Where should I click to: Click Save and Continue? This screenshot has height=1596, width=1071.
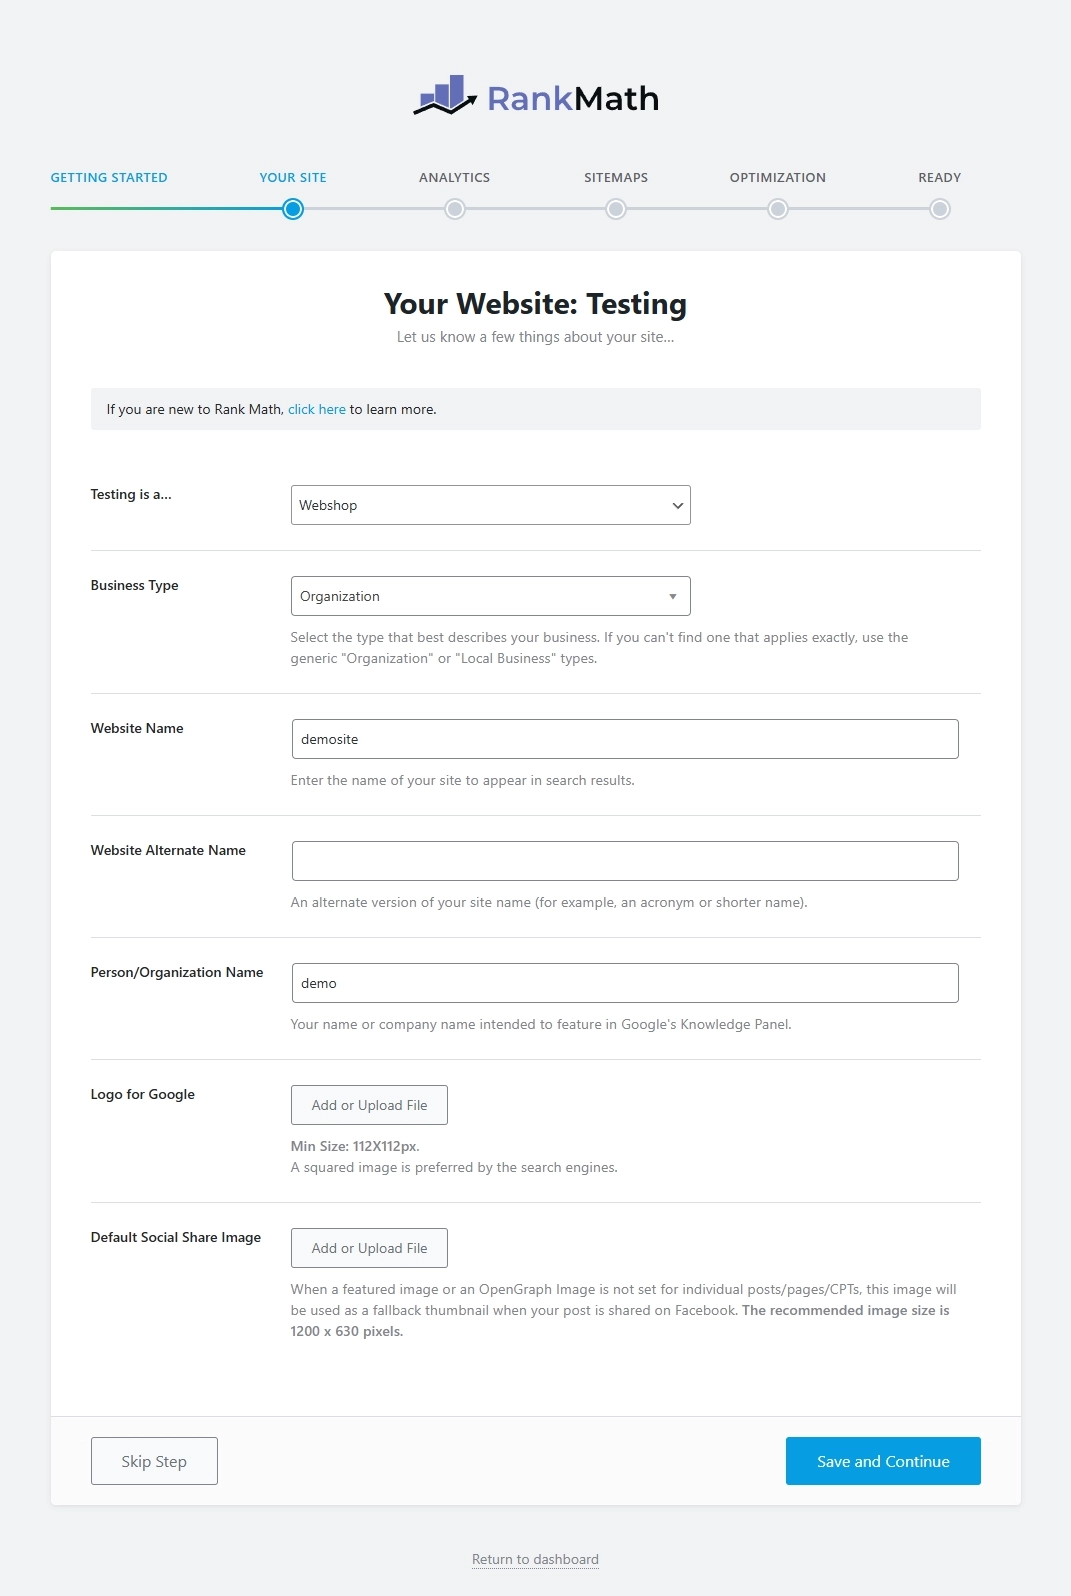tap(883, 1461)
